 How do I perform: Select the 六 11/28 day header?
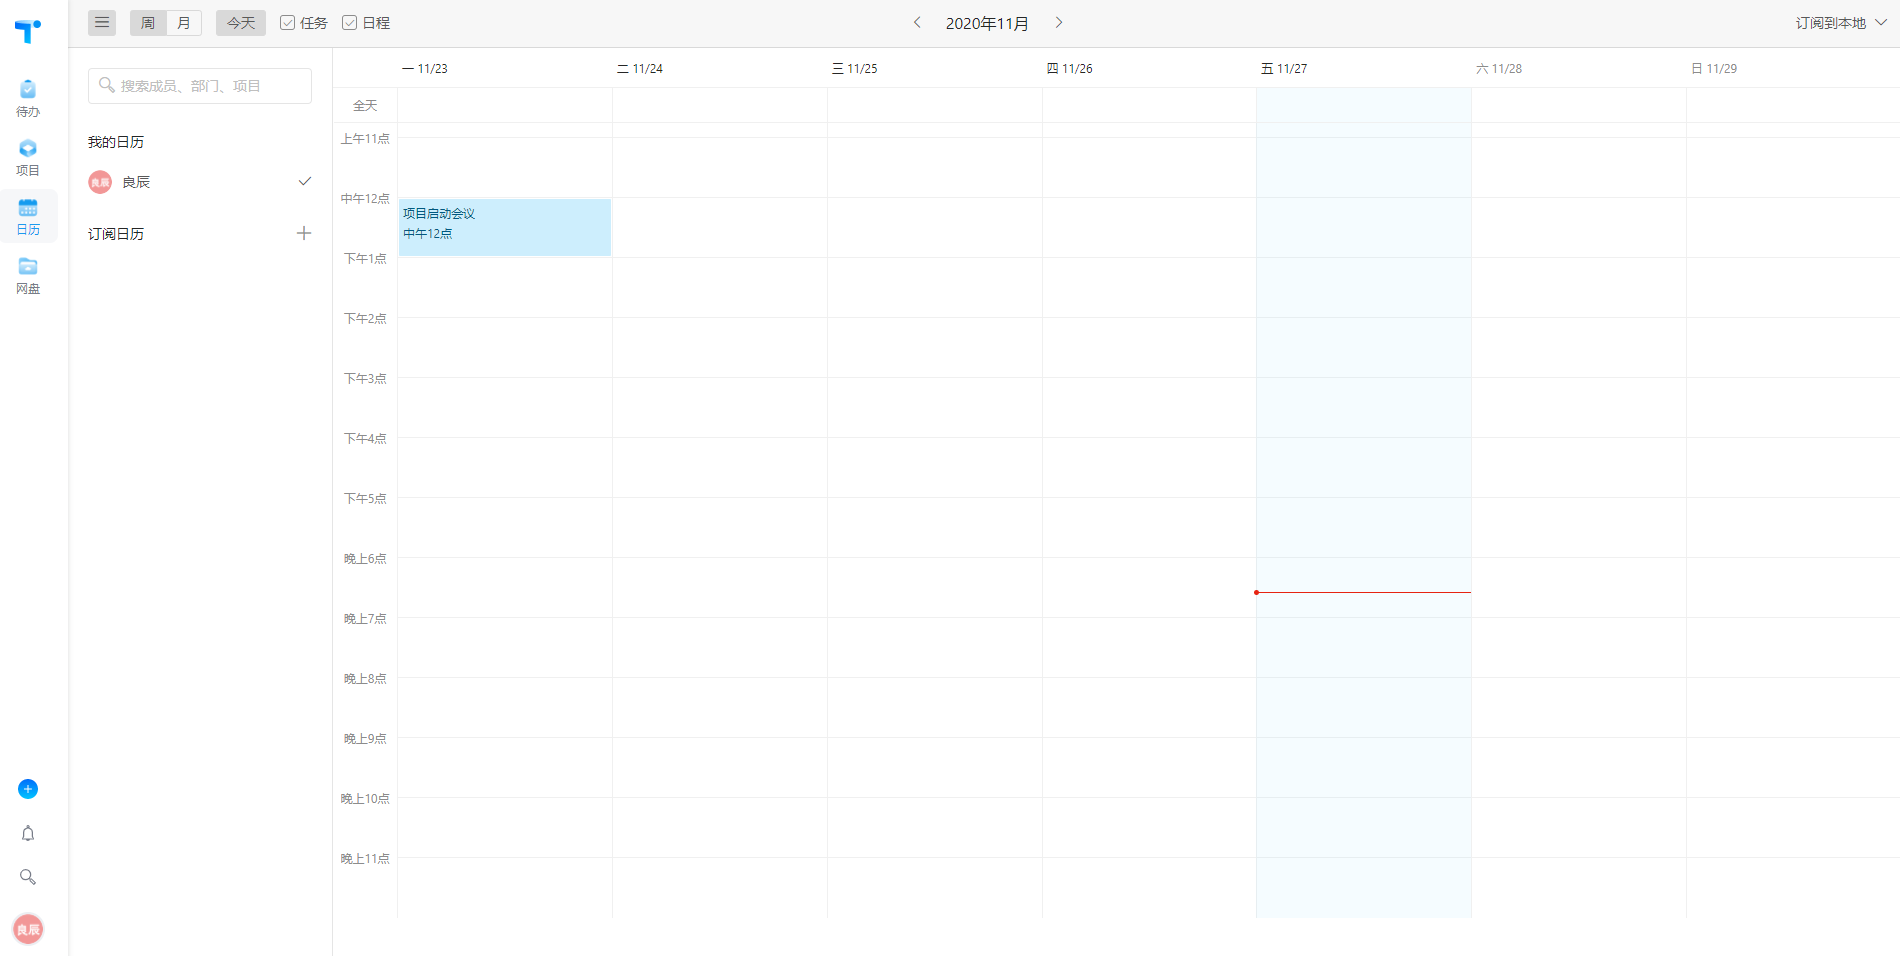(x=1499, y=68)
